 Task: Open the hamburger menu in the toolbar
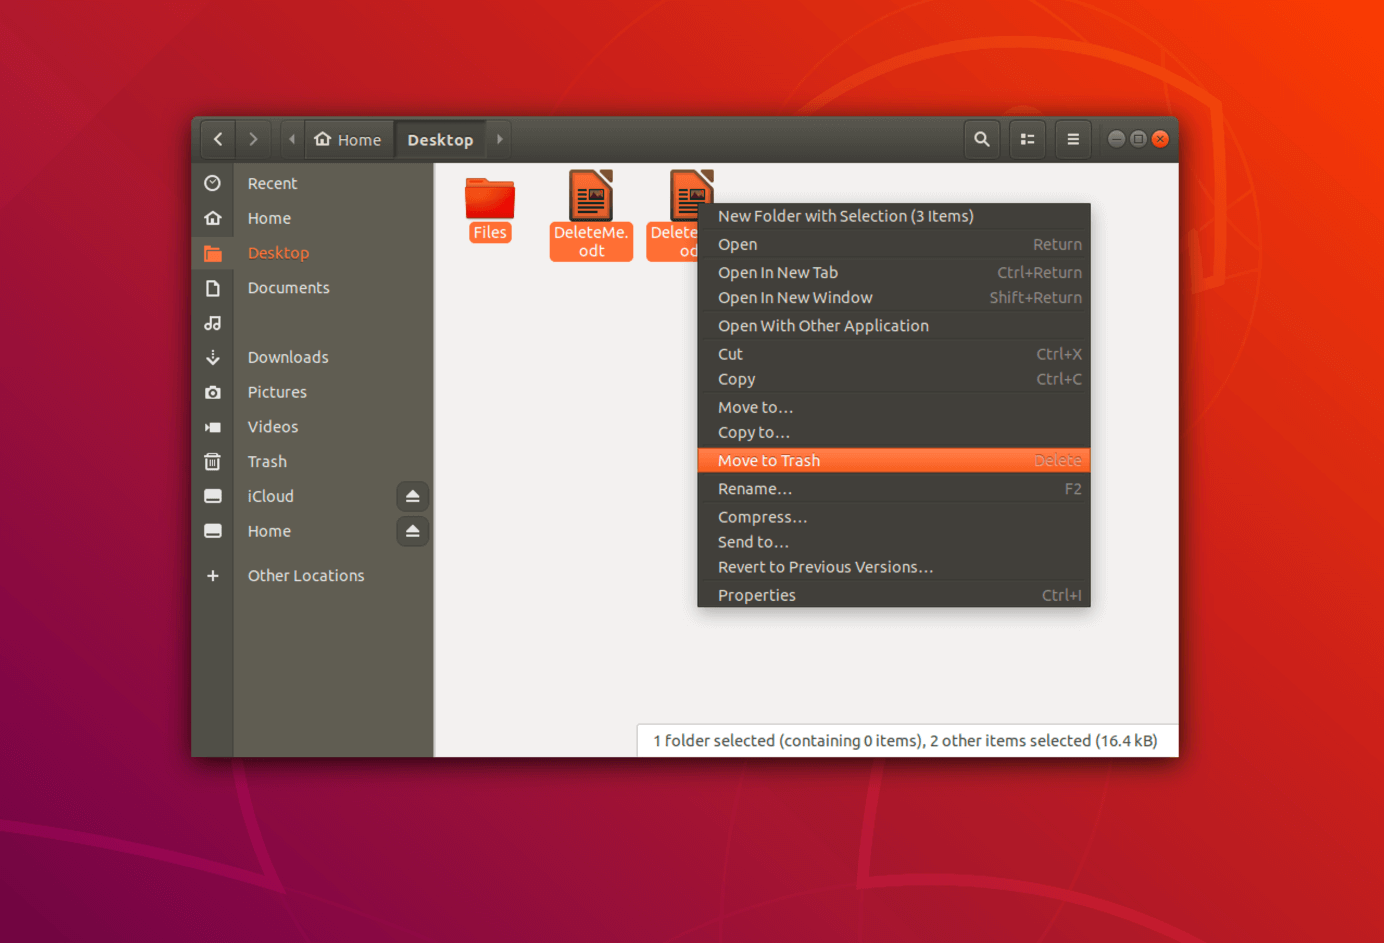(x=1073, y=138)
